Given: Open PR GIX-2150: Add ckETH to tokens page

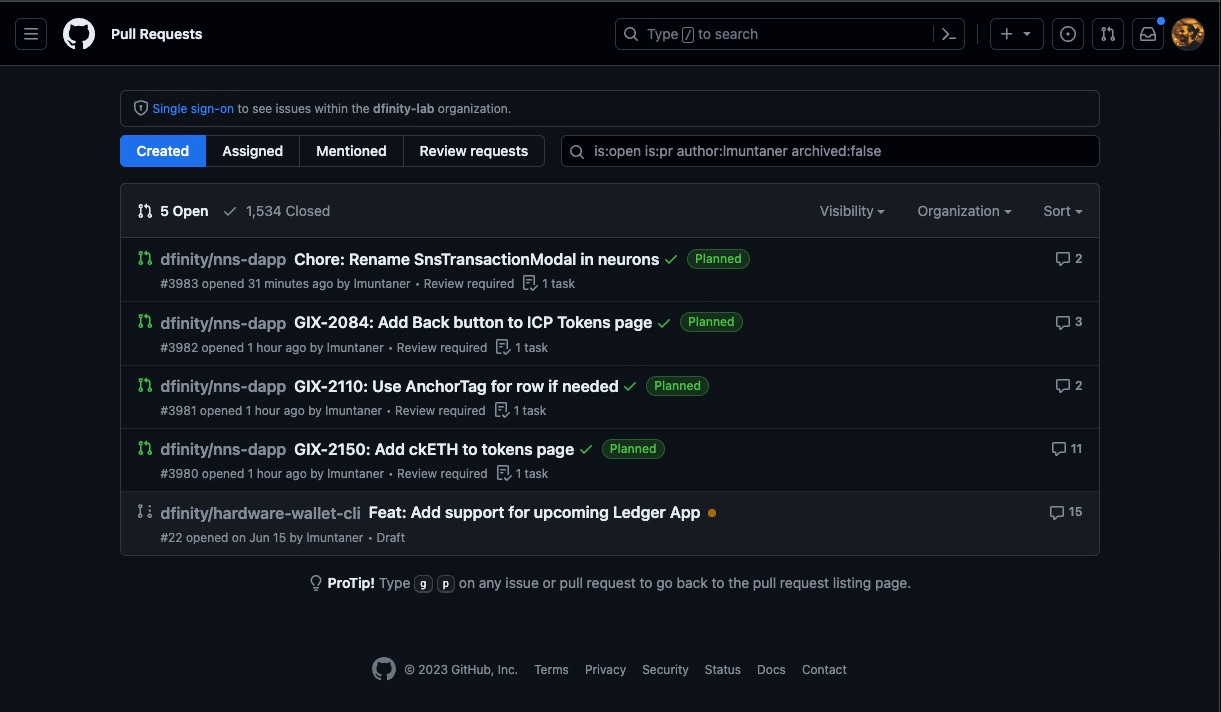Looking at the screenshot, I should click(434, 449).
